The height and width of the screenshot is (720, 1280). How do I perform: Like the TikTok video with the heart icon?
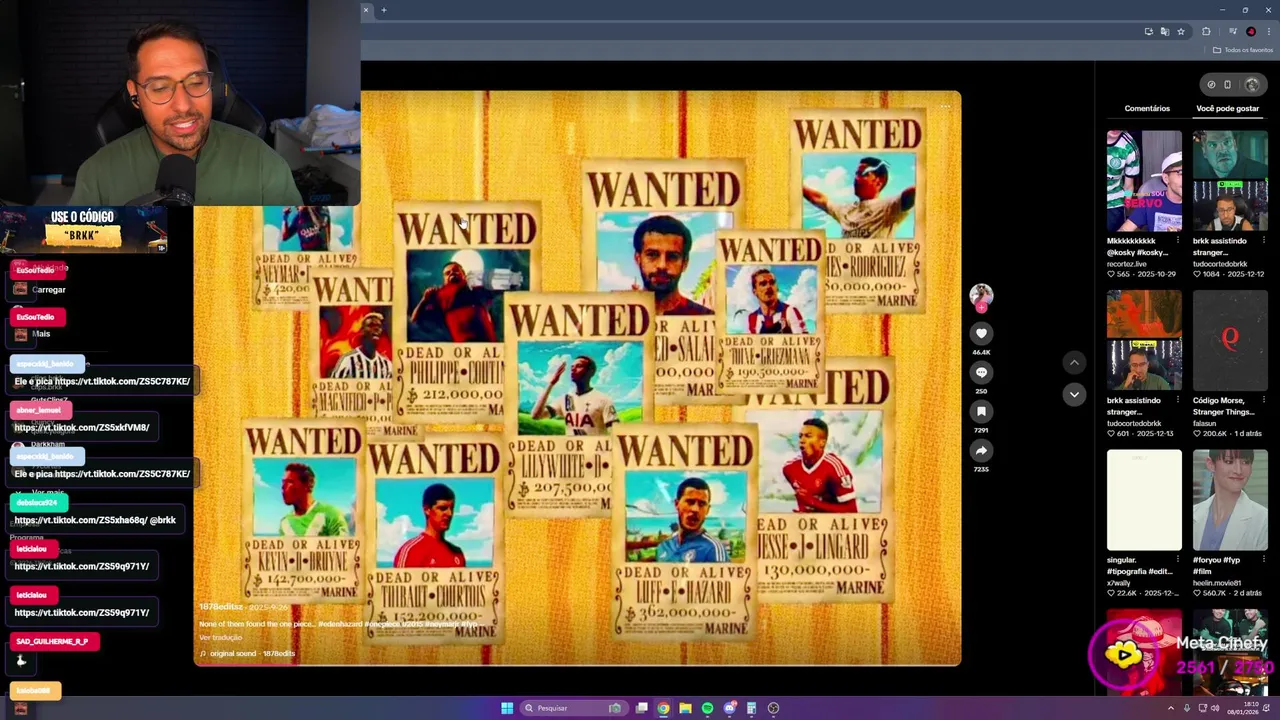pos(981,333)
